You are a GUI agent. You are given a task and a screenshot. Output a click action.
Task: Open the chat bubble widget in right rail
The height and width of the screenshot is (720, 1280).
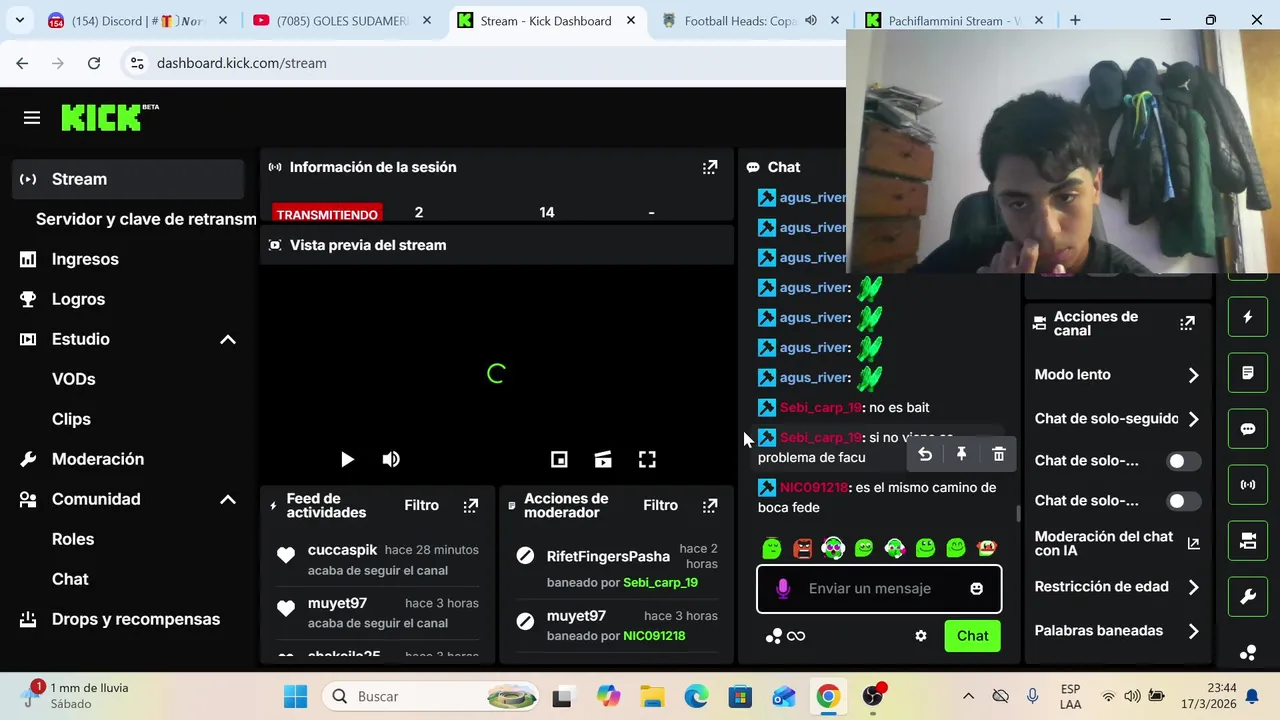1248,429
